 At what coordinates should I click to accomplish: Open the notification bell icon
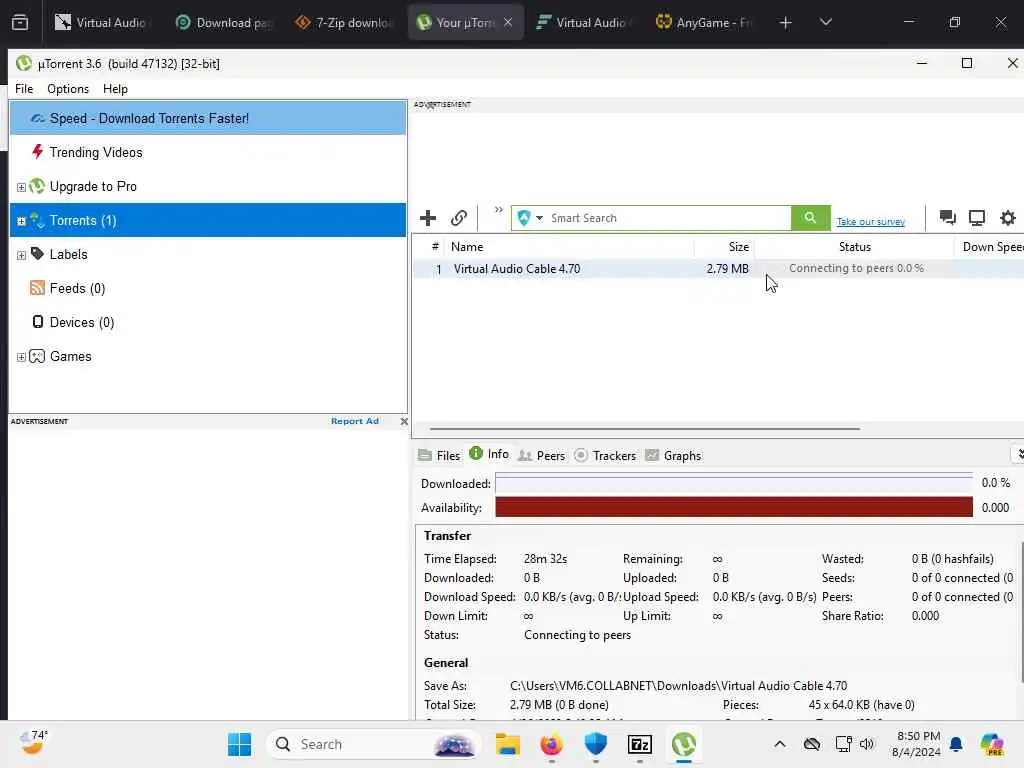(x=956, y=744)
